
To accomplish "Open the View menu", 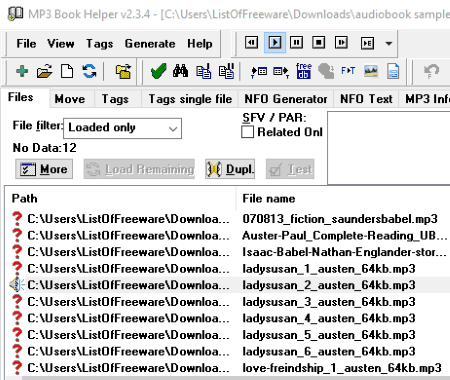I will 61,44.
